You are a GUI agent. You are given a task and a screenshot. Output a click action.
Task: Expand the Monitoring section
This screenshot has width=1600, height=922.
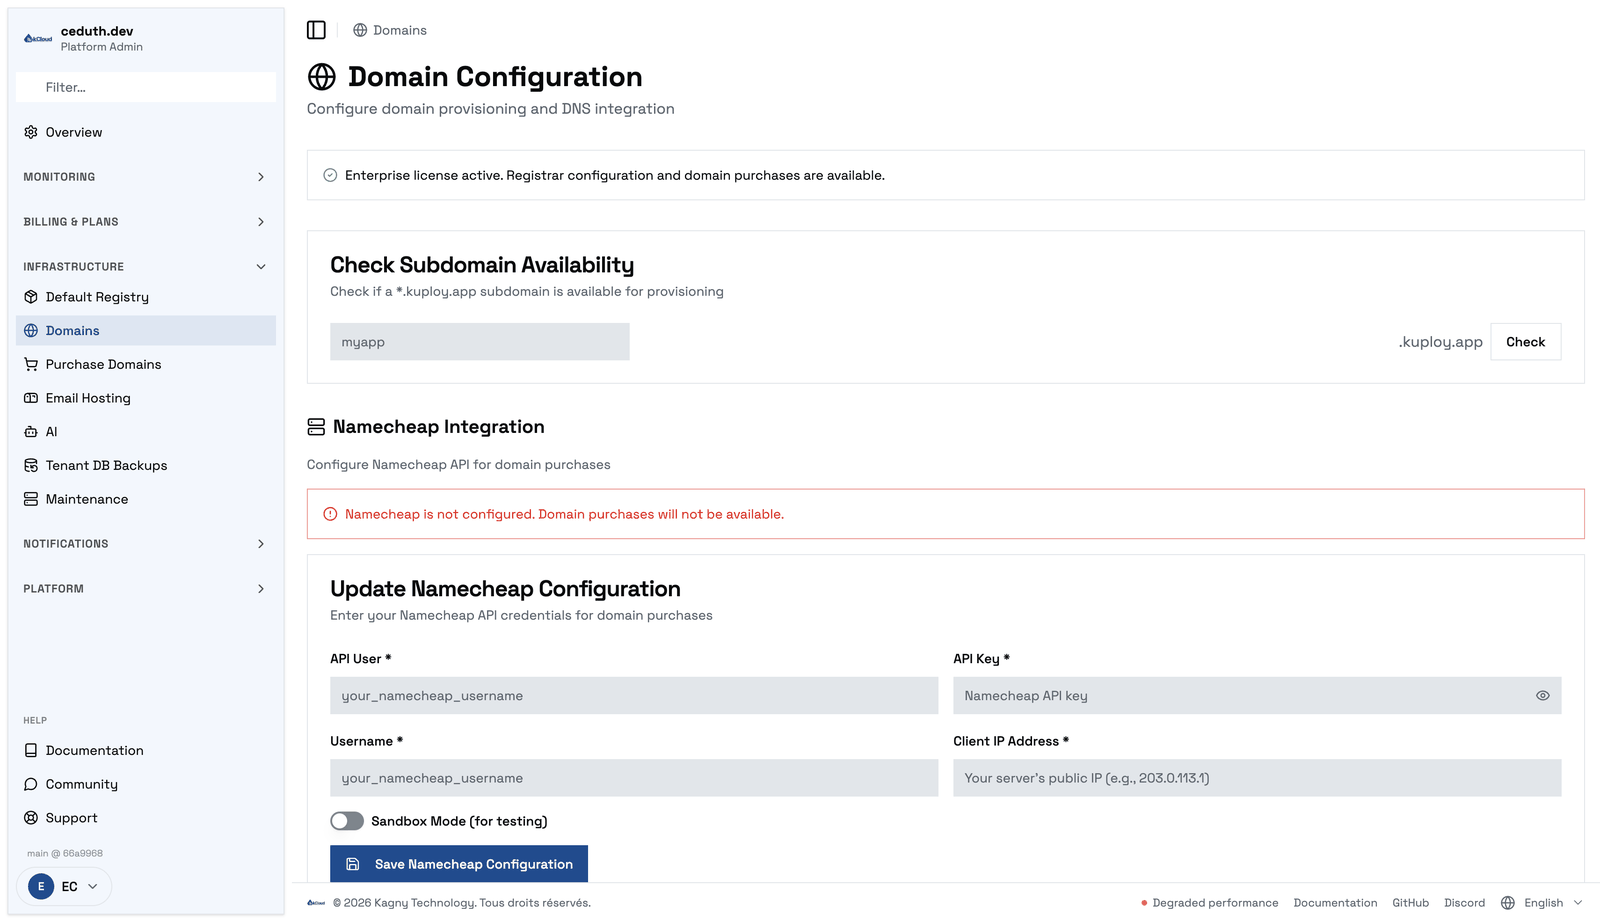pyautogui.click(x=146, y=177)
